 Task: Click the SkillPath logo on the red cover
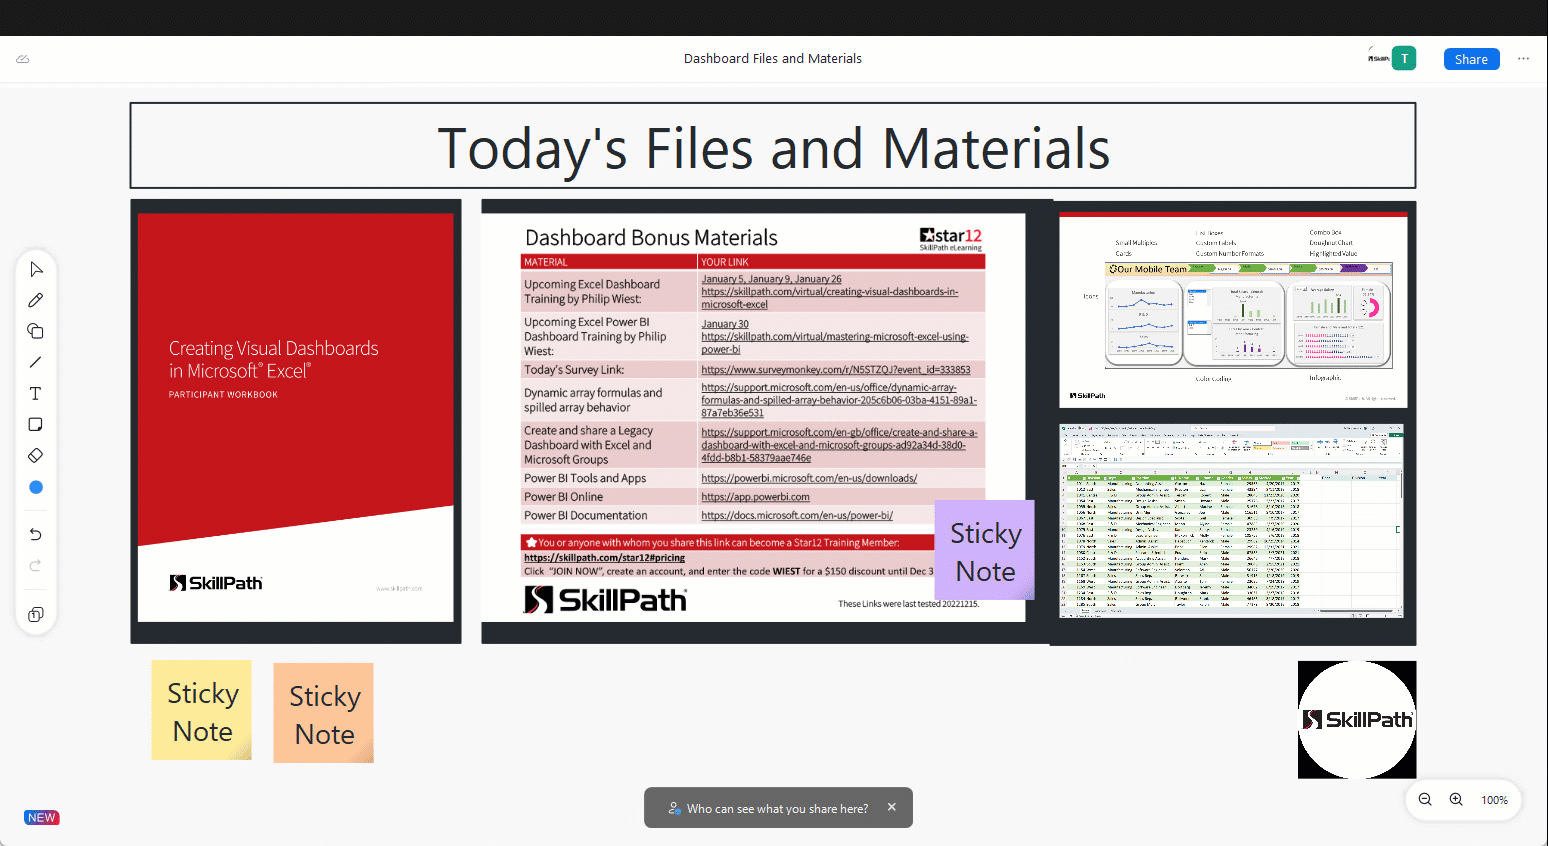coord(216,583)
